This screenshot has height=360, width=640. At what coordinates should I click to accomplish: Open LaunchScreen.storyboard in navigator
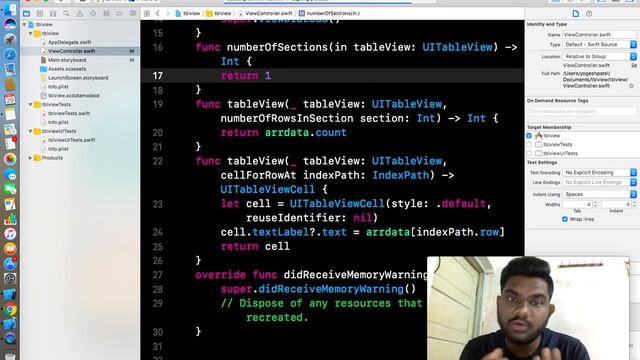pyautogui.click(x=78, y=78)
